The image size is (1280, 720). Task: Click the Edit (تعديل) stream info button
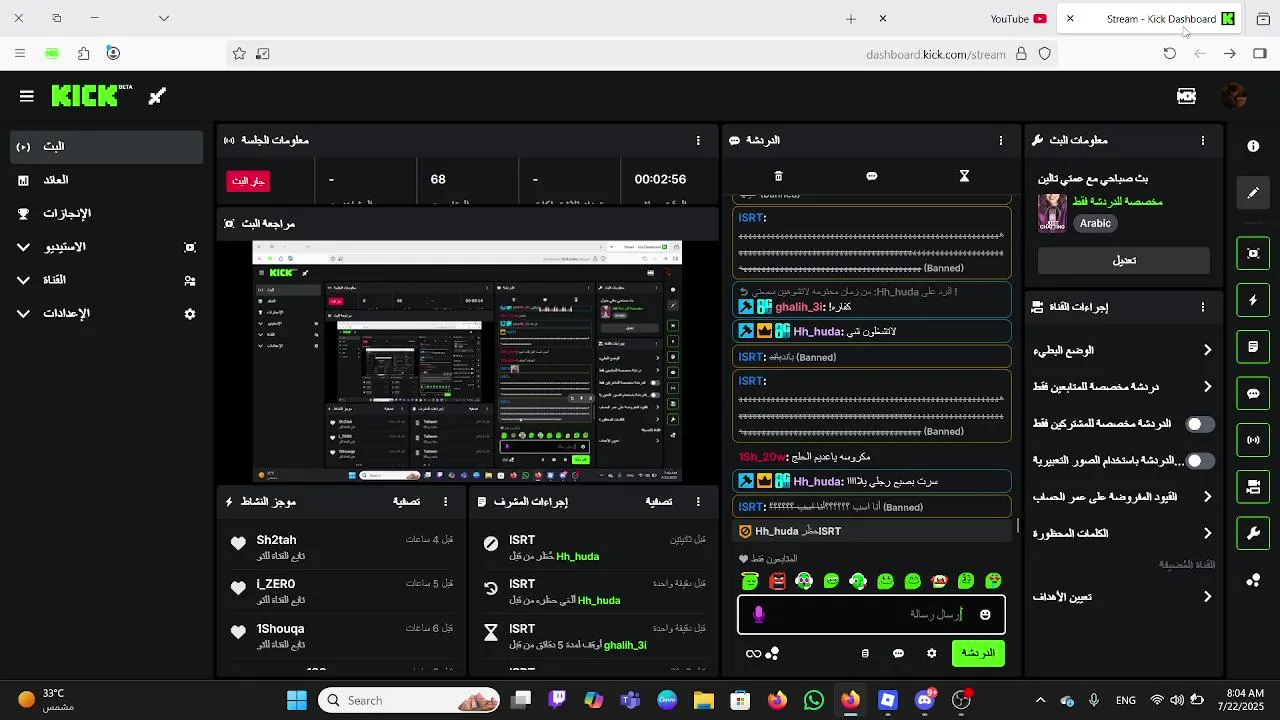tap(1124, 260)
